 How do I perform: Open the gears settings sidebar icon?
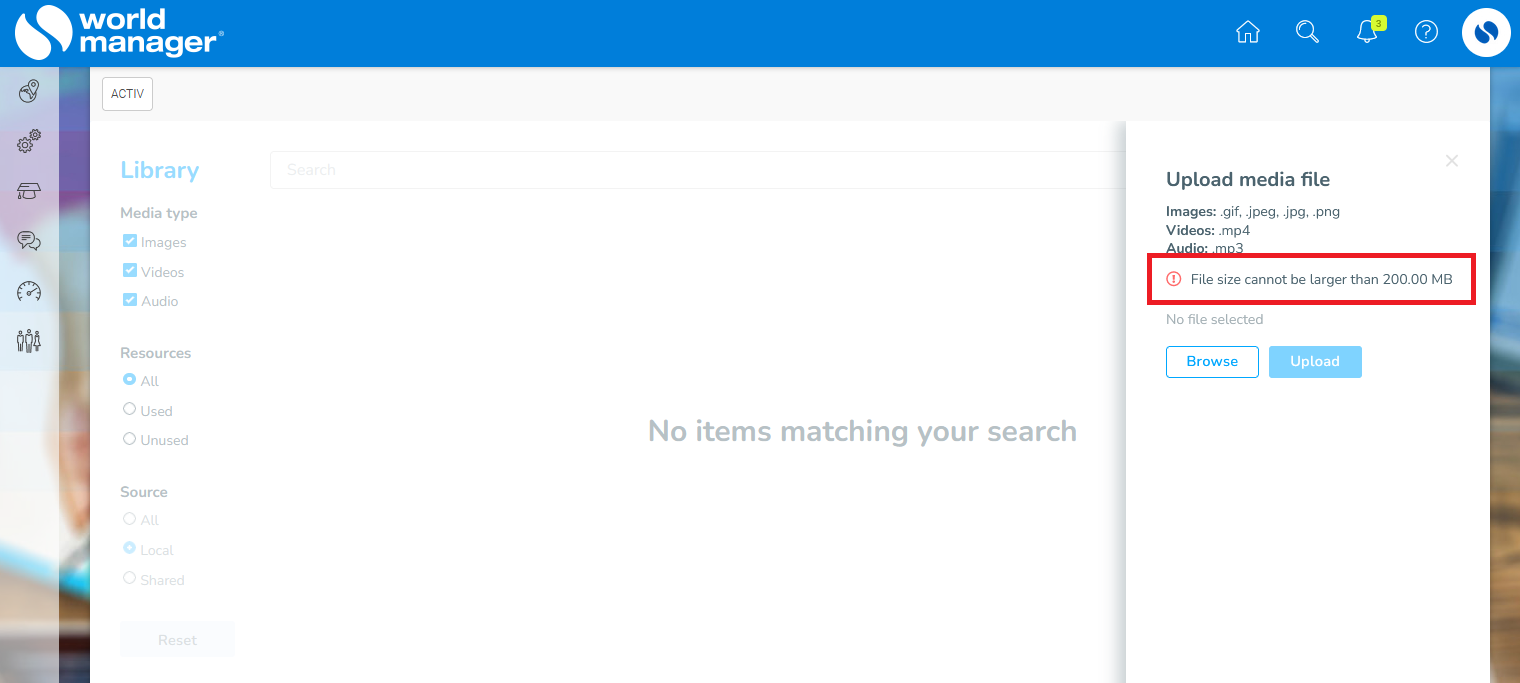point(29,141)
